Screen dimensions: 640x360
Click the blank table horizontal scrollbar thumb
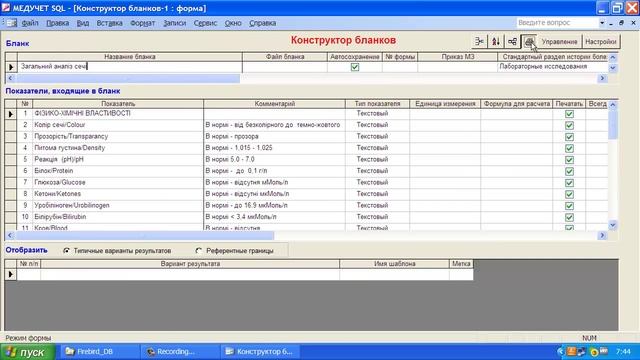(x=128, y=78)
